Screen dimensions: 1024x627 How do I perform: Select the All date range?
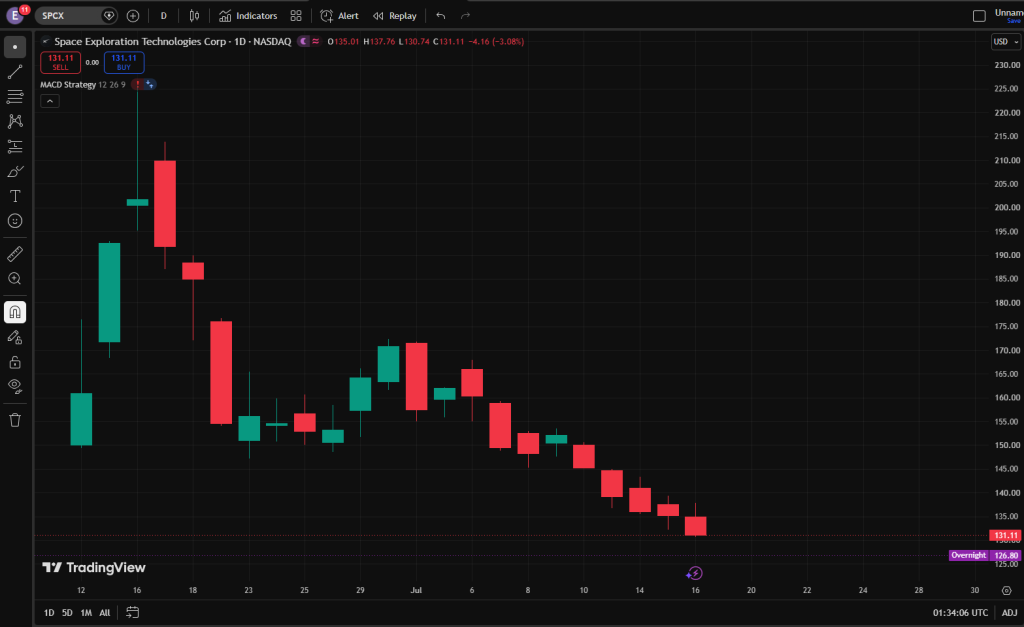[104, 613]
